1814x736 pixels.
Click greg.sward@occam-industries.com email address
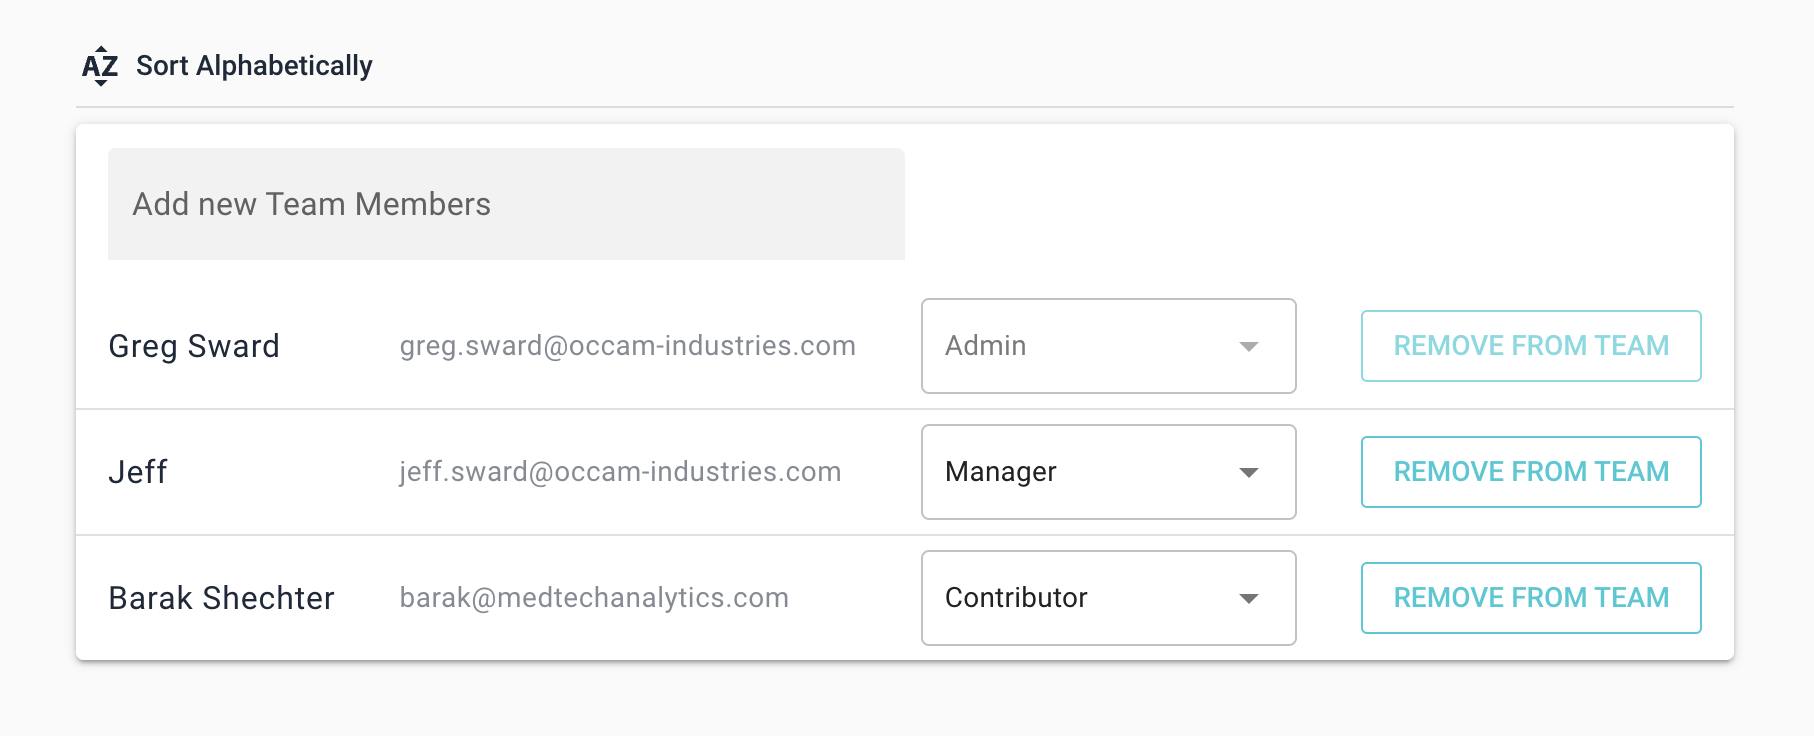click(x=627, y=346)
